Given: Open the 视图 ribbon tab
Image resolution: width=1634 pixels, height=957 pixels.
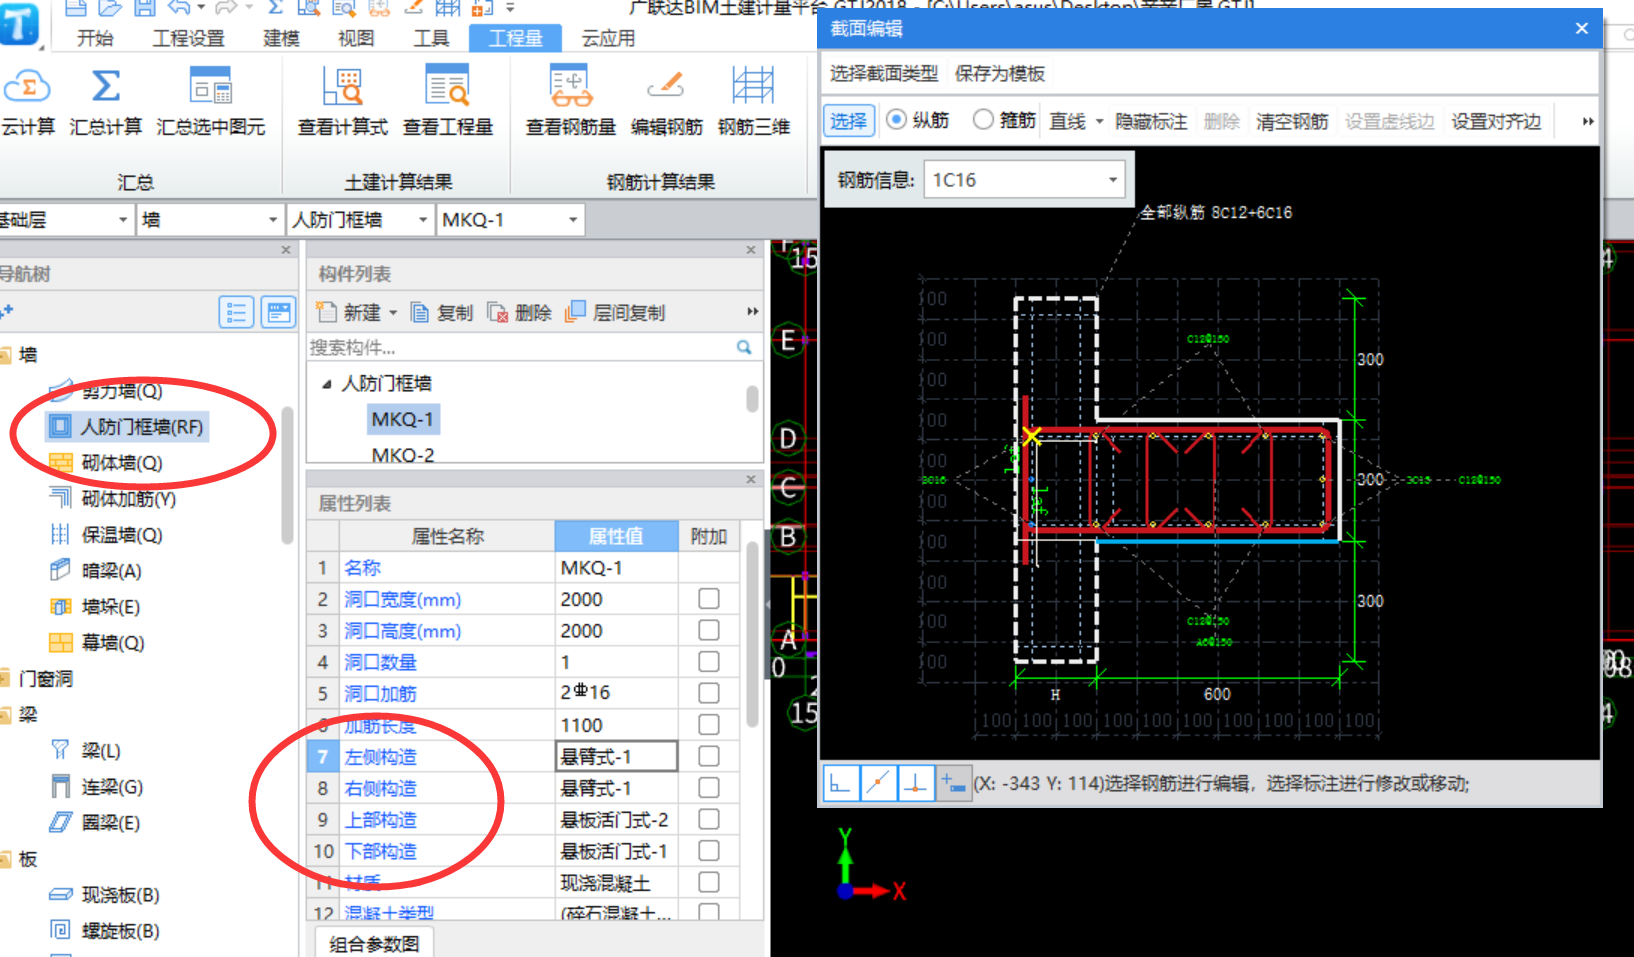Looking at the screenshot, I should point(356,38).
